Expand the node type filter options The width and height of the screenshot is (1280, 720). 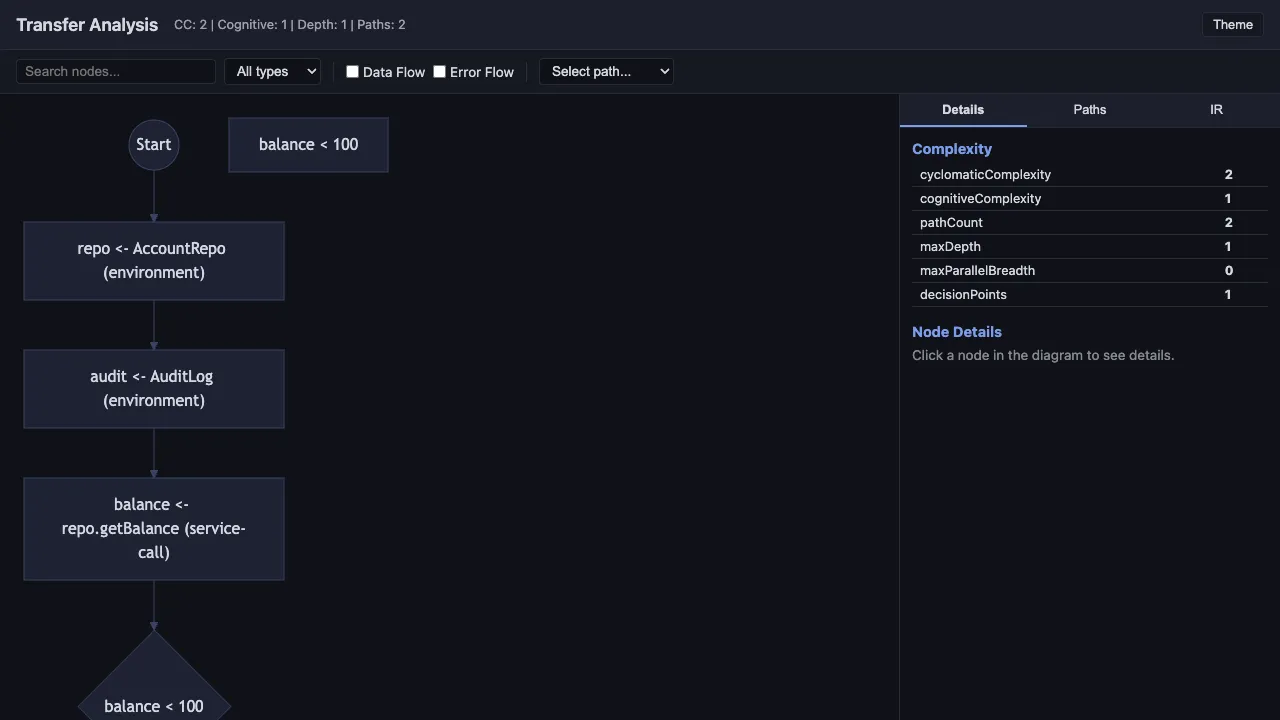pos(272,71)
